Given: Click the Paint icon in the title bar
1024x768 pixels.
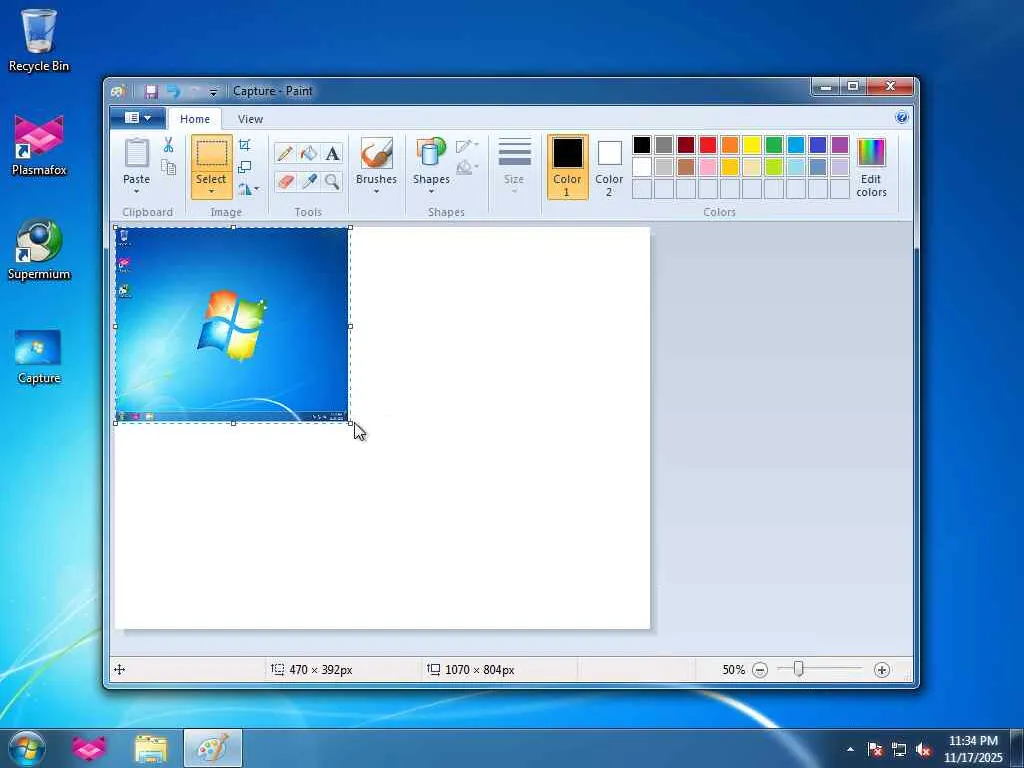Looking at the screenshot, I should (118, 91).
